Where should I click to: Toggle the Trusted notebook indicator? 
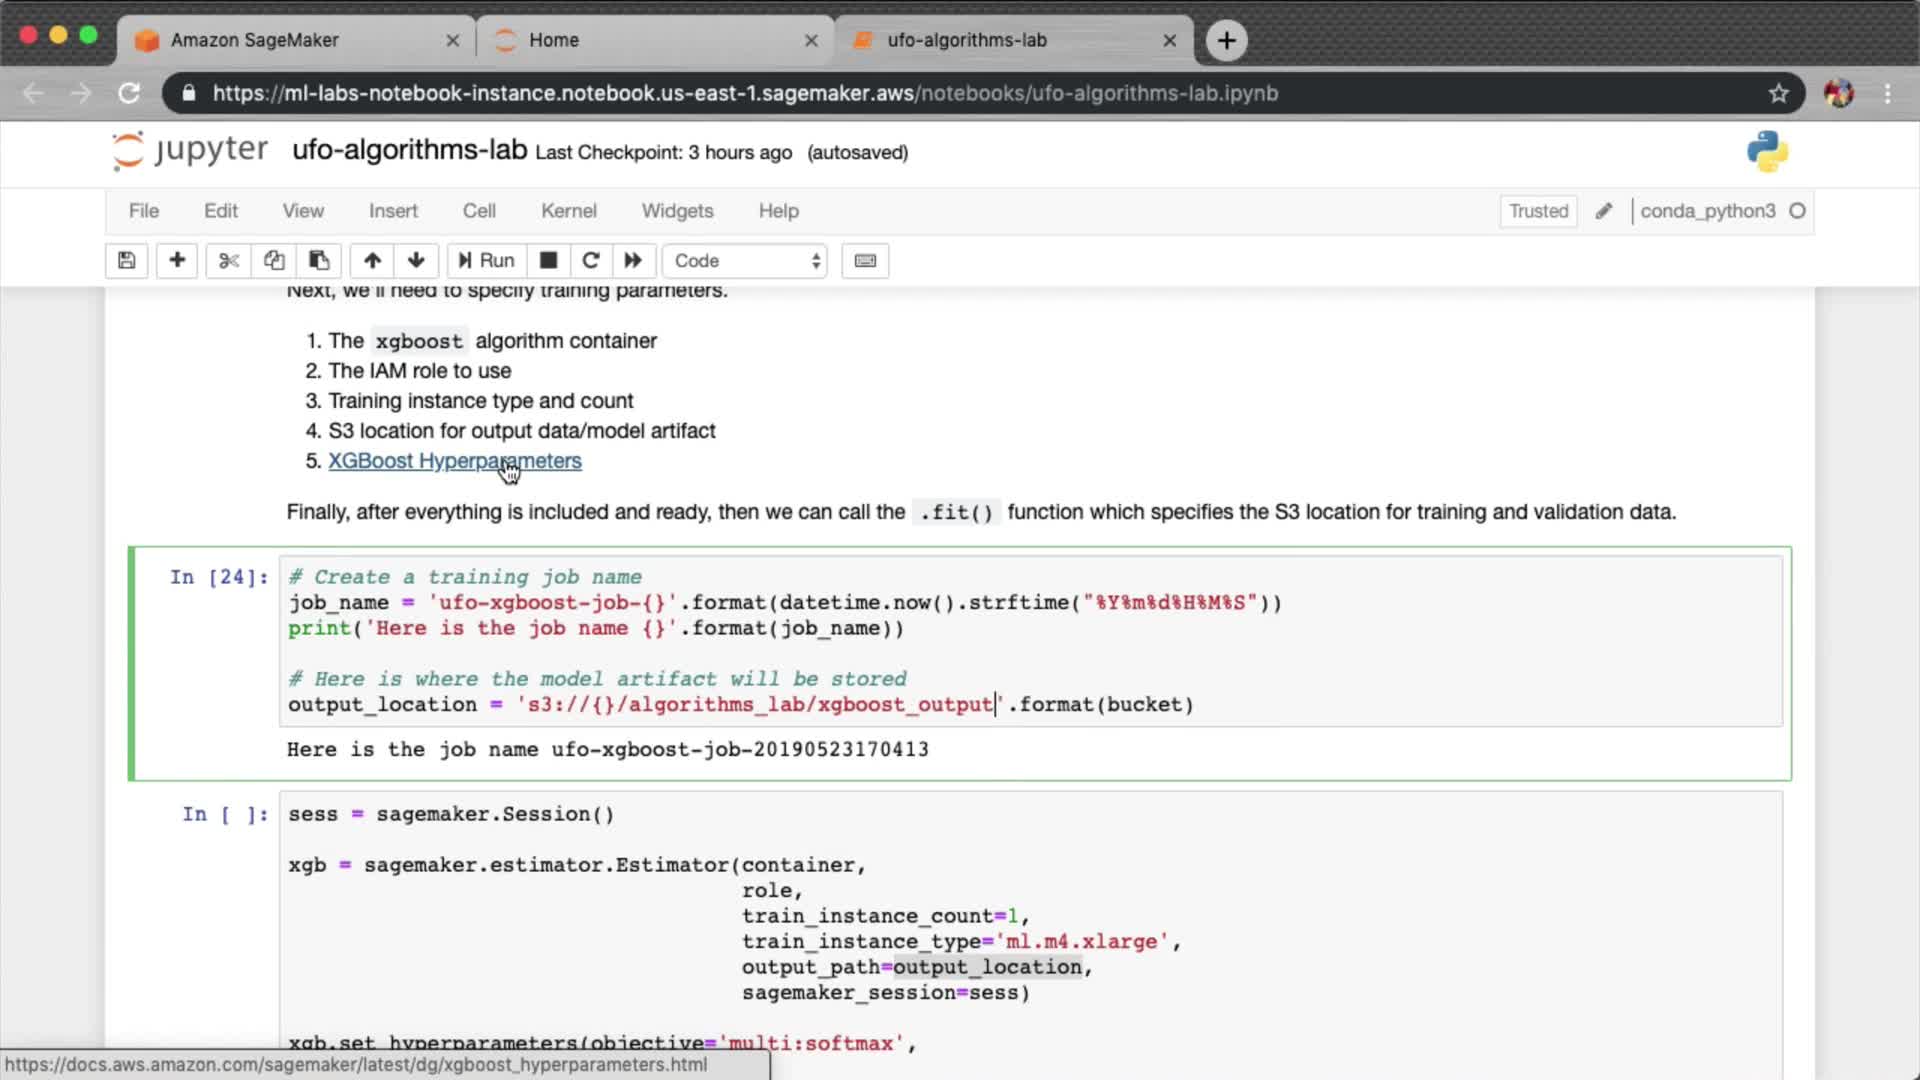click(x=1538, y=211)
